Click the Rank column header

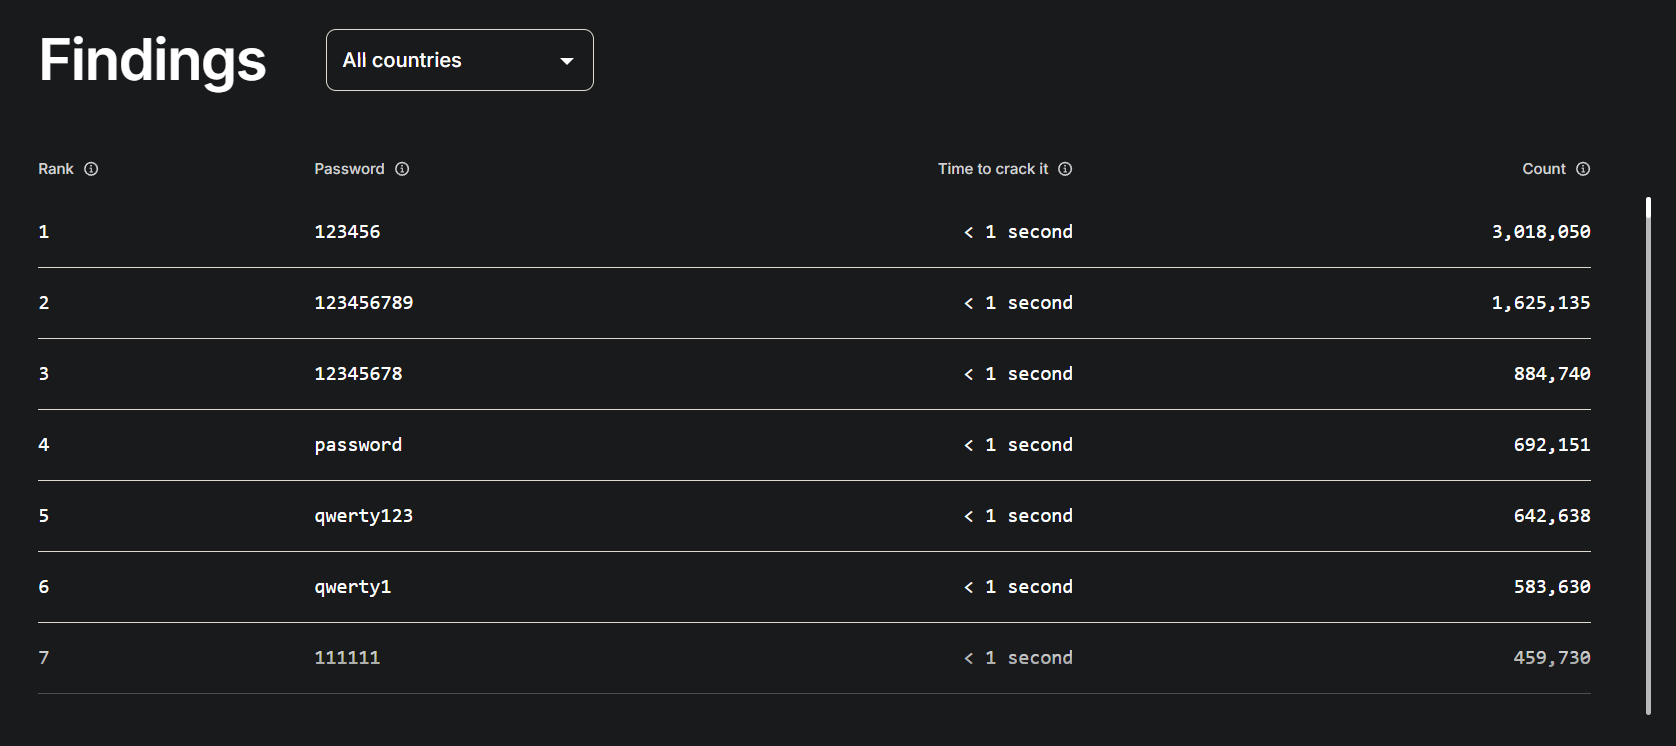click(x=56, y=169)
